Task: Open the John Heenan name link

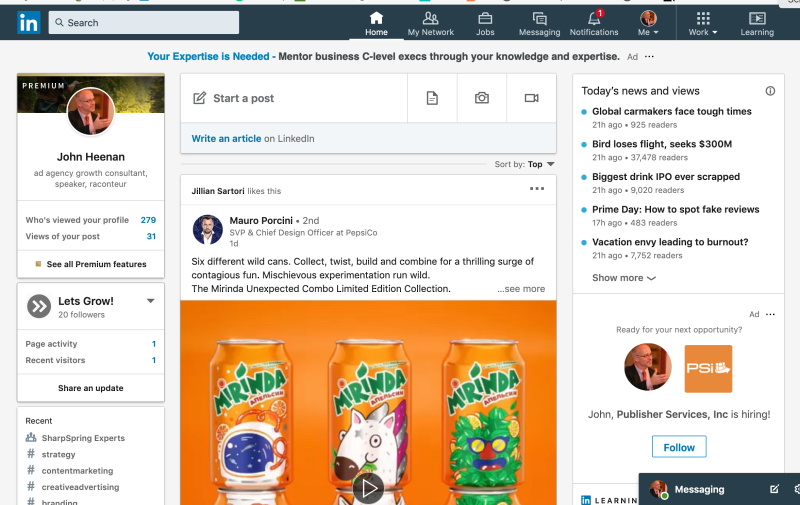Action: click(91, 157)
